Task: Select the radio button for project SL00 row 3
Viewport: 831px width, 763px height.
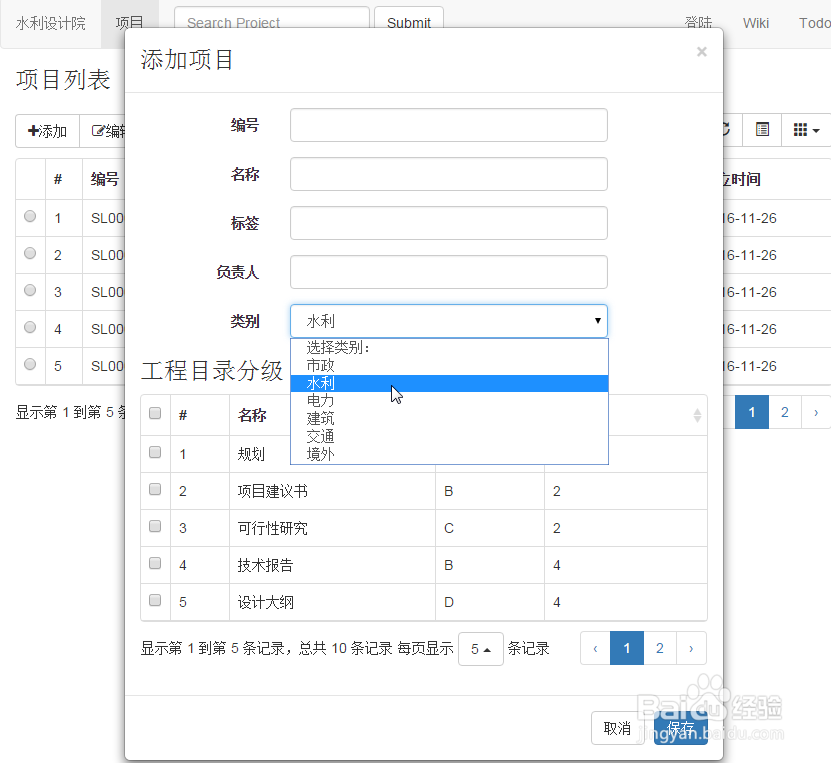Action: click(30, 291)
